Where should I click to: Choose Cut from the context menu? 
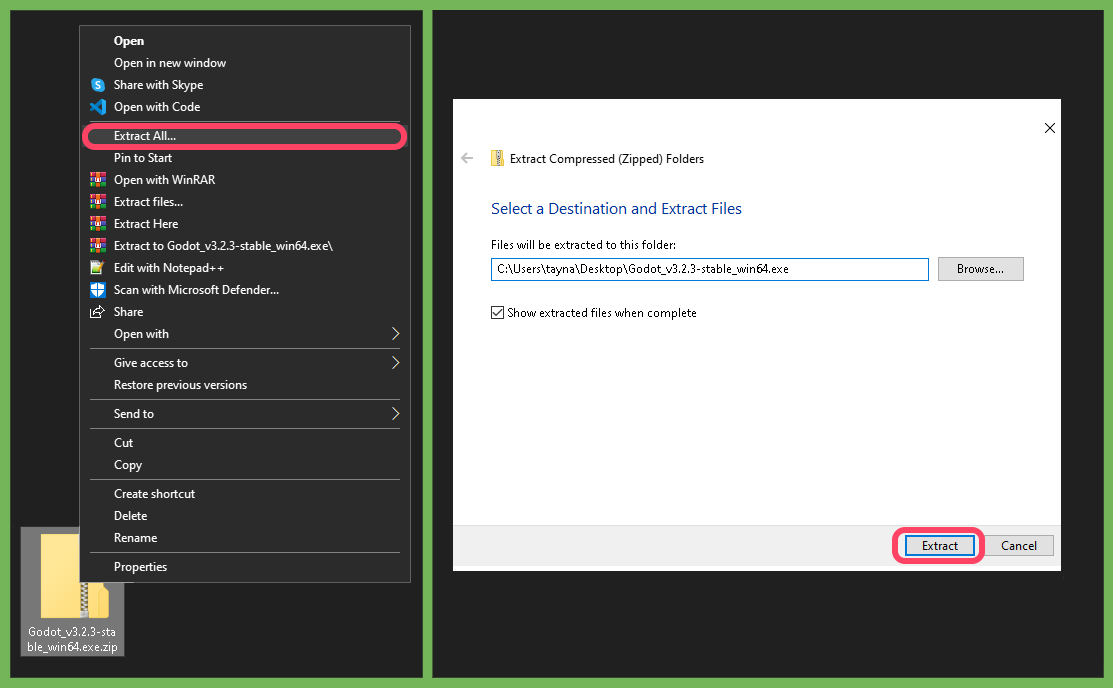point(245,444)
